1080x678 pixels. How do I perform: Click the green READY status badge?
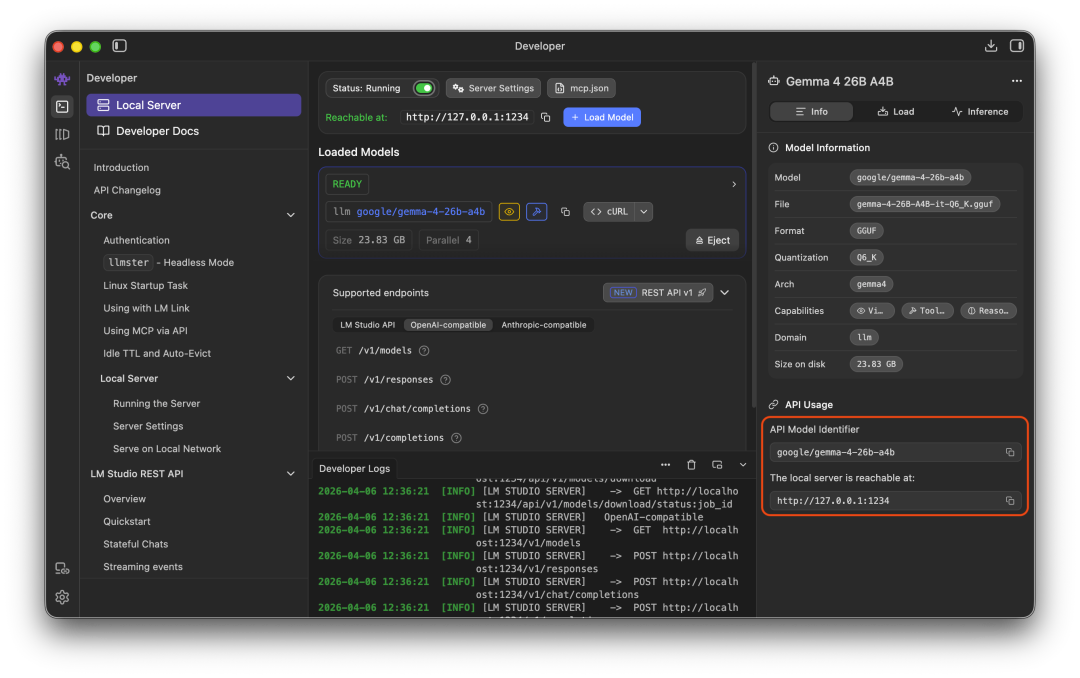coord(346,184)
